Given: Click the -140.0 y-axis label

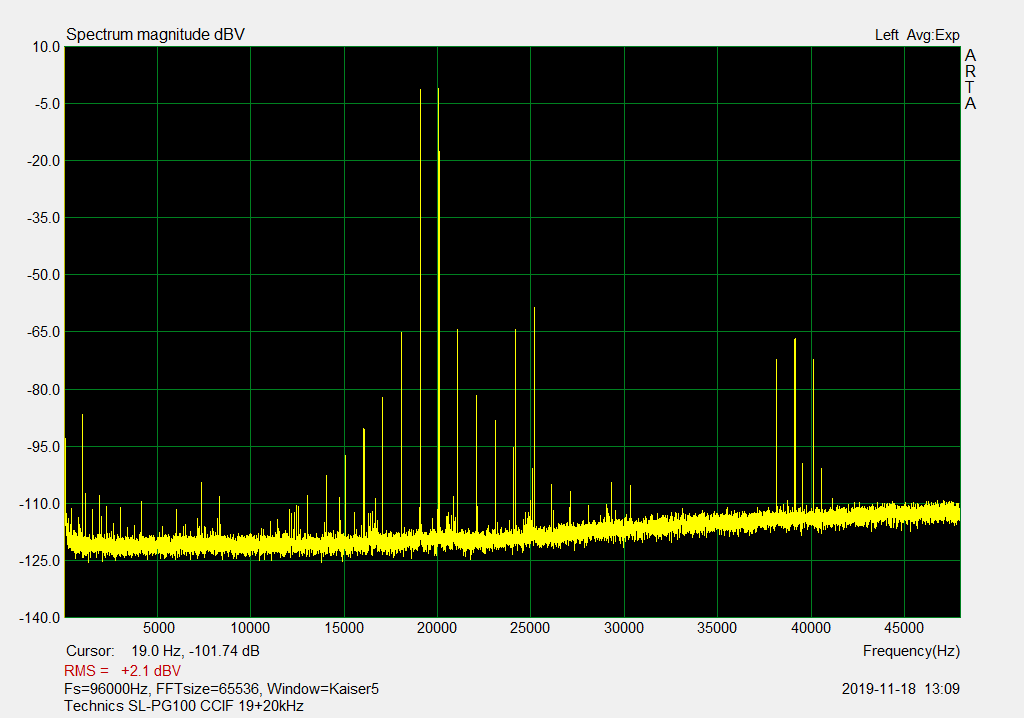Looking at the screenshot, I should (x=40, y=618).
